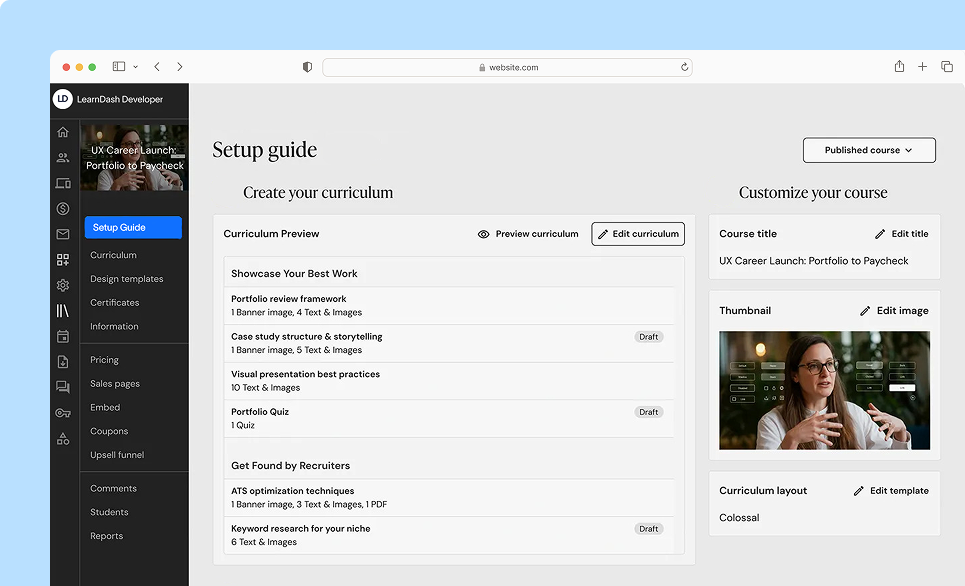Image resolution: width=965 pixels, height=586 pixels.
Task: Open Design templates menu item
Action: point(126,279)
